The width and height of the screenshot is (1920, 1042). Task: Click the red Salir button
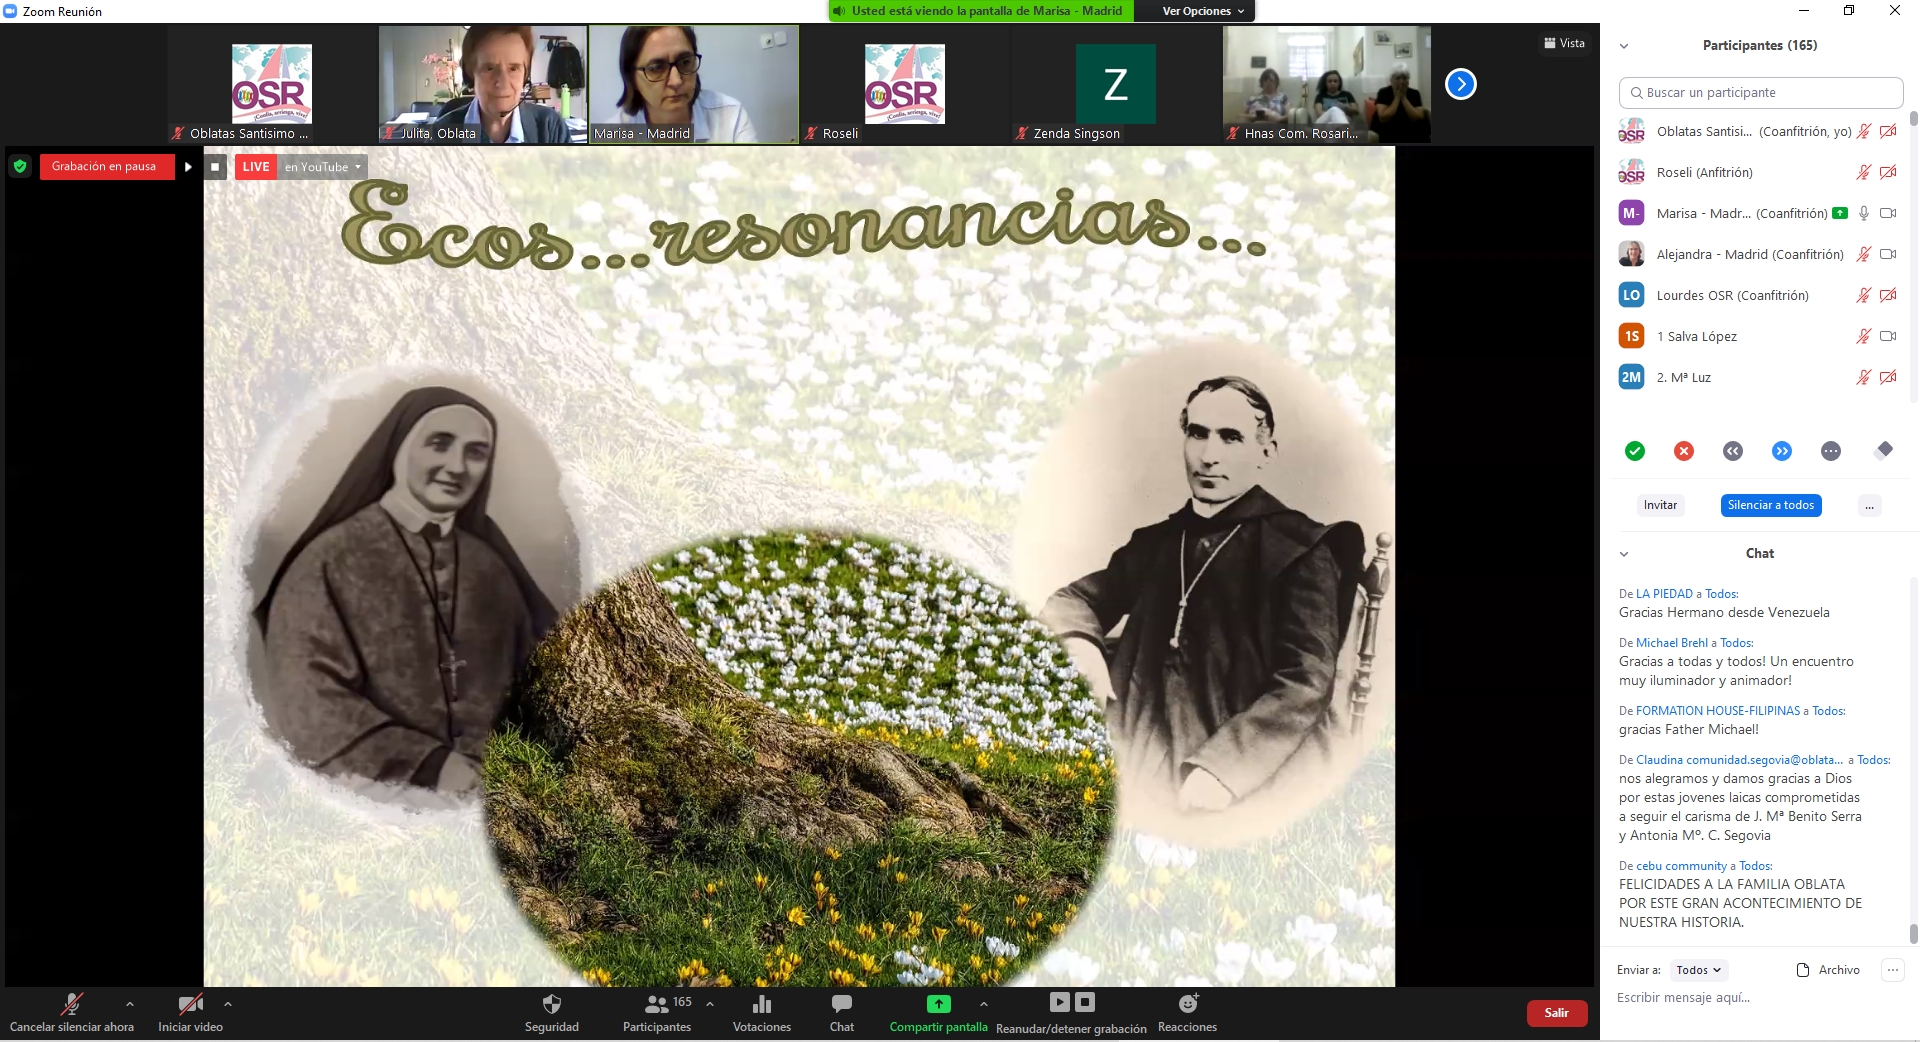click(1557, 1013)
